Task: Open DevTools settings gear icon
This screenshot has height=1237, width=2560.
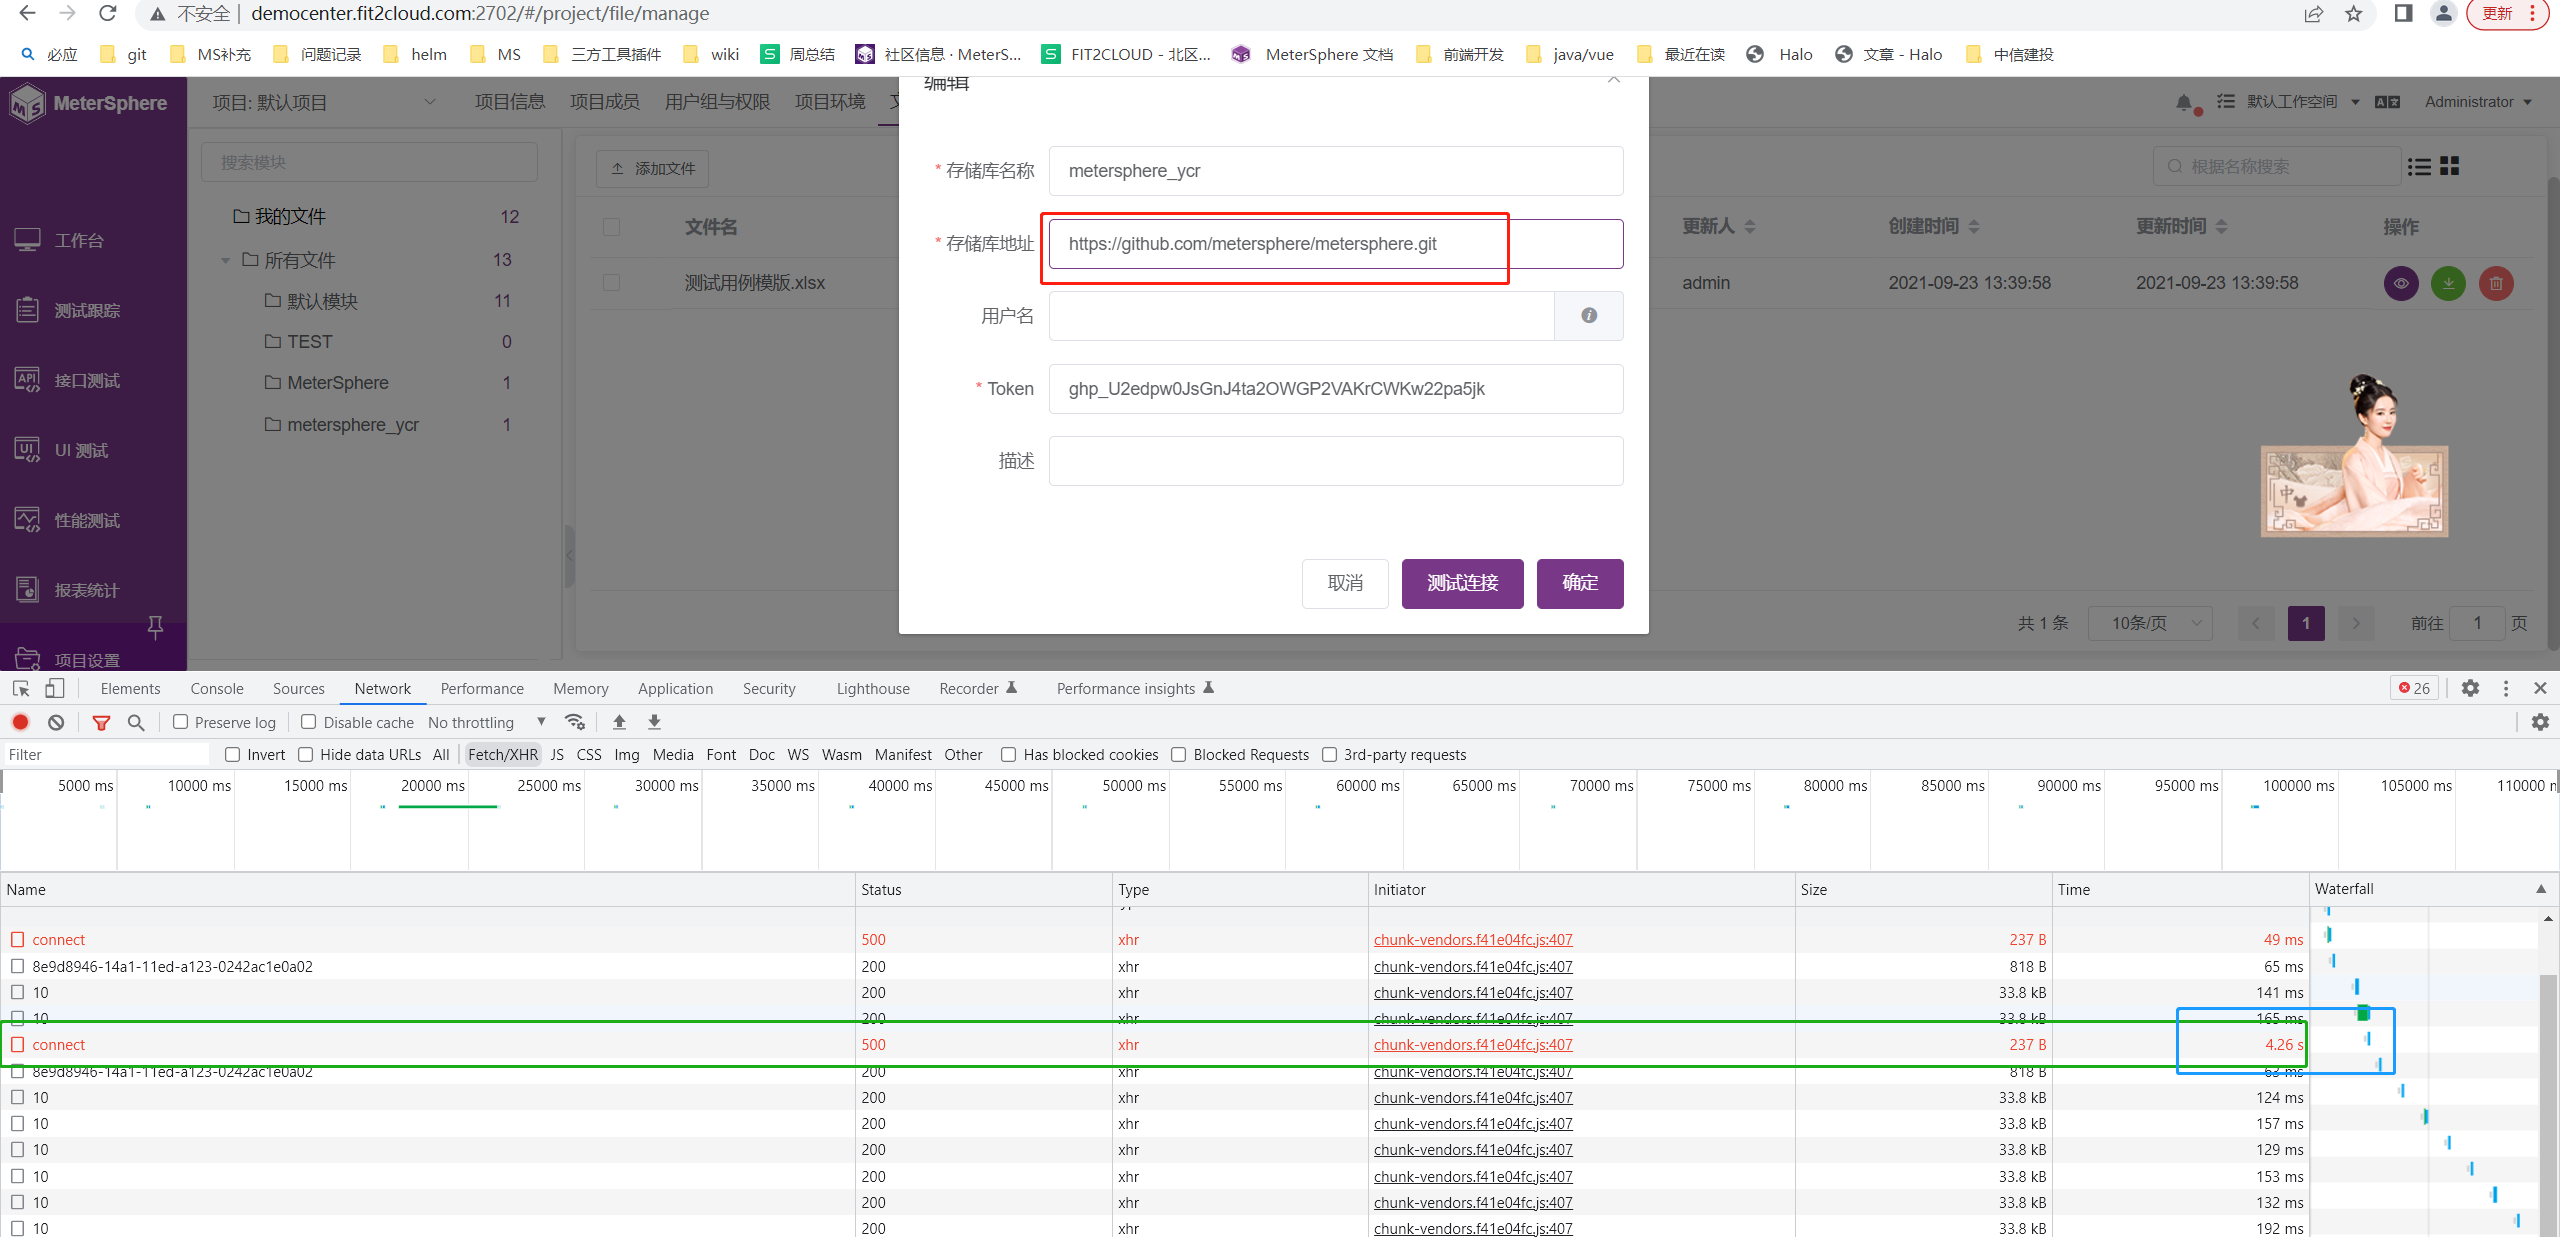Action: pos(2470,688)
